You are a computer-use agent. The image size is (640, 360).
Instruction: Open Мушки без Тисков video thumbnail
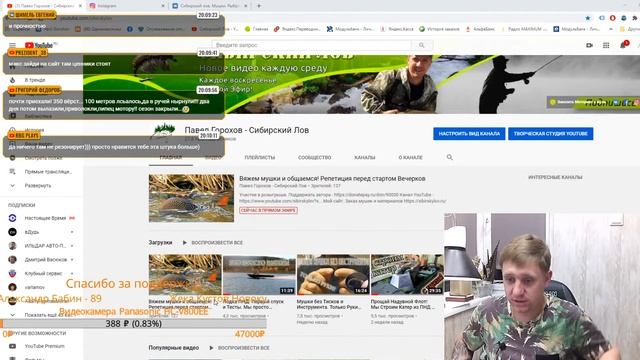(x=333, y=275)
